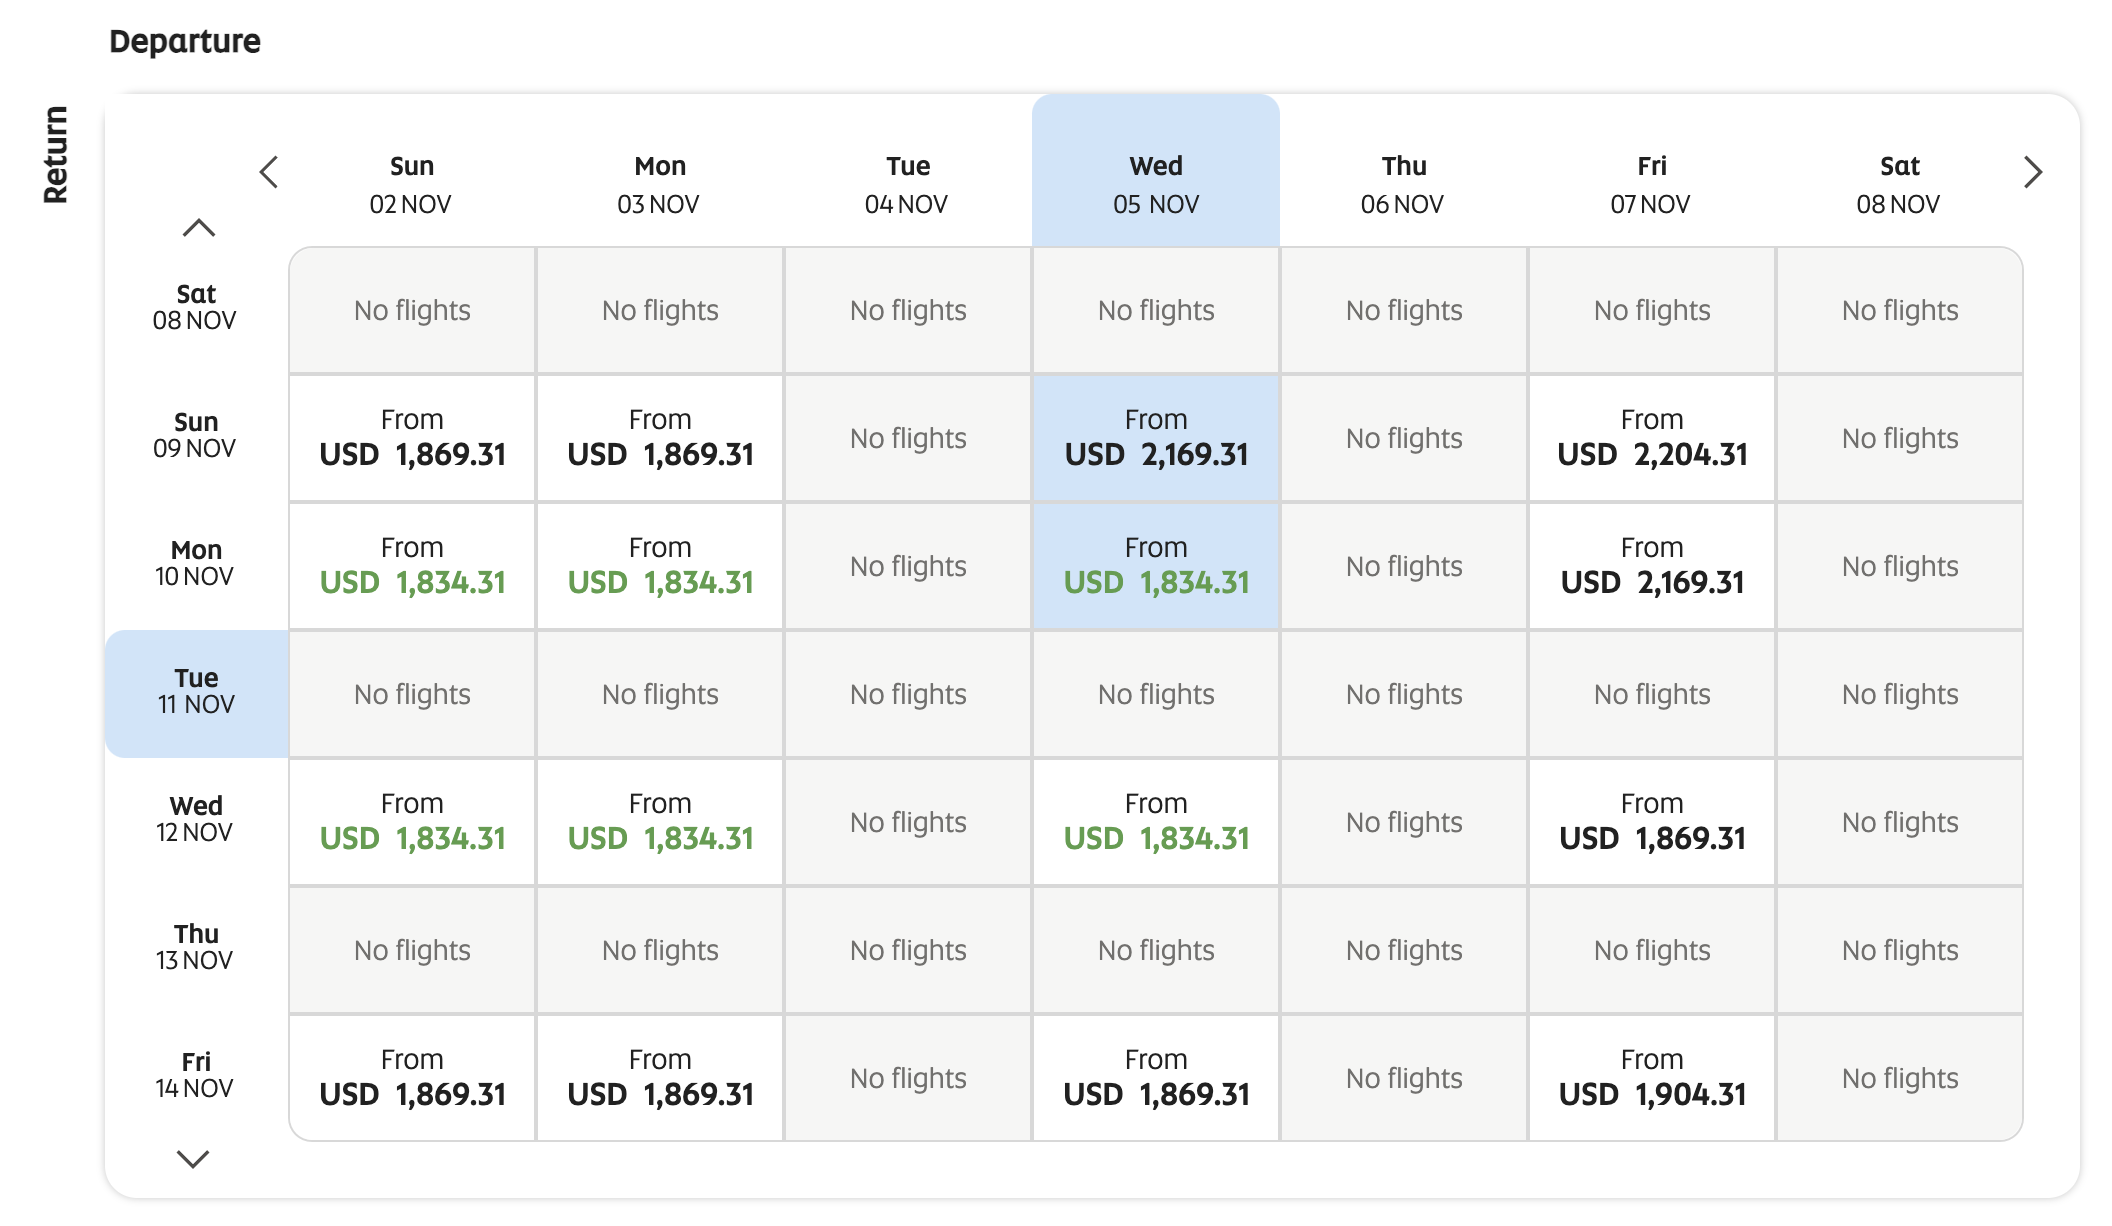This screenshot has width=2112, height=1226.
Task: Choose Wed 05 NOV to Sun 09 NOV USD 2,169.31
Action: 1156,438
